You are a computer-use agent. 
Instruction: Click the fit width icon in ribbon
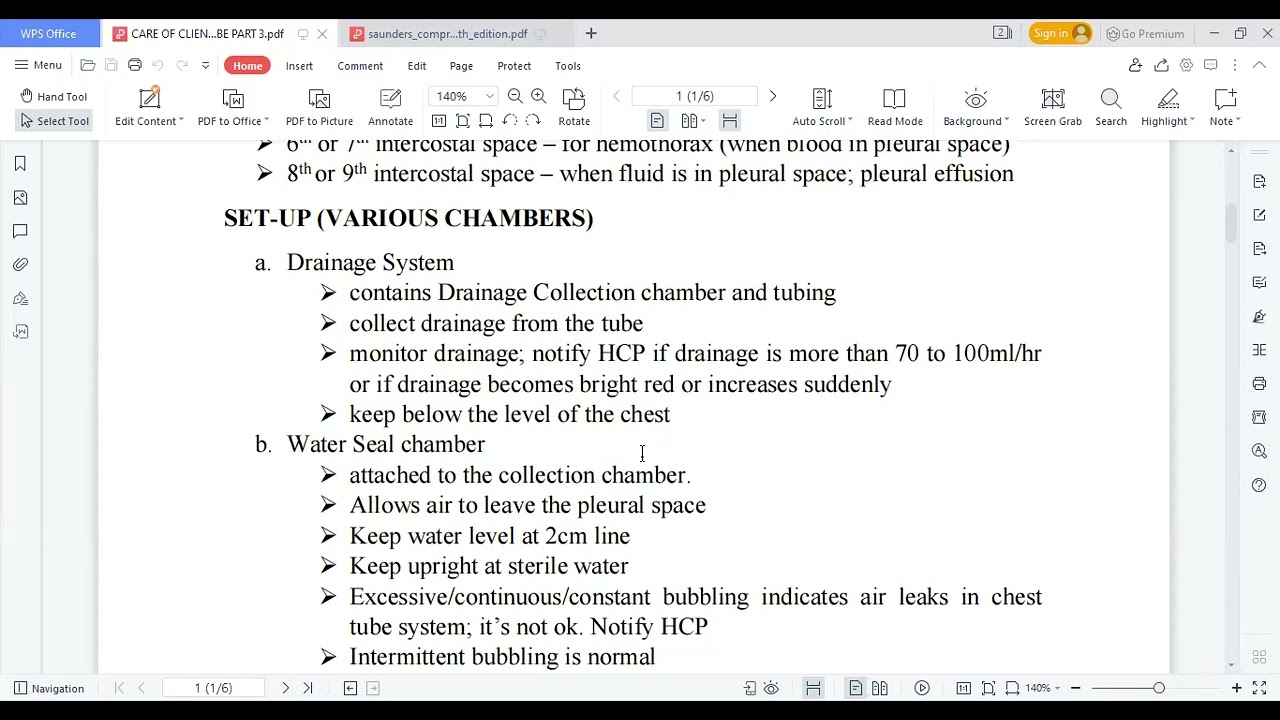pos(486,121)
